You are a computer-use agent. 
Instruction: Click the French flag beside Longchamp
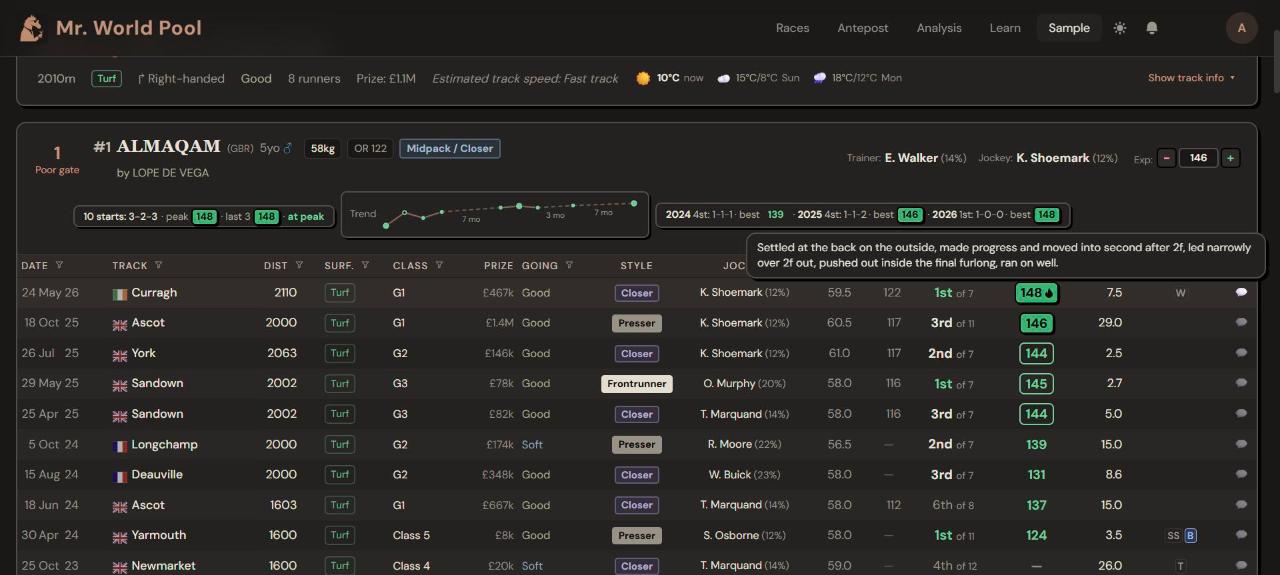(120, 445)
